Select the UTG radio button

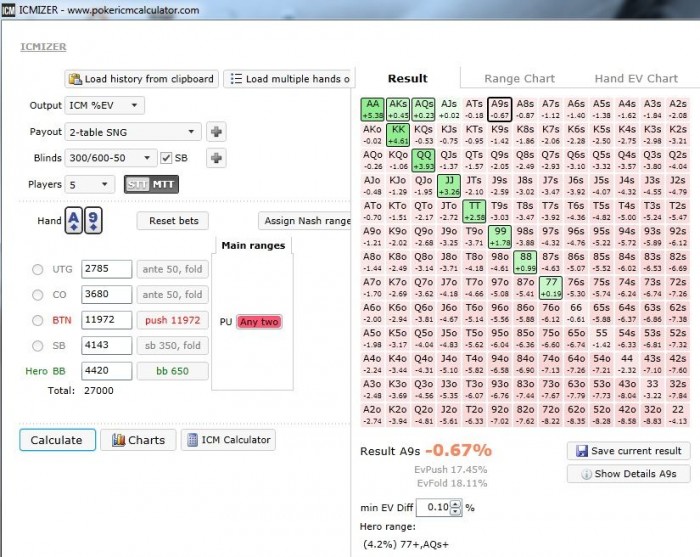coord(38,269)
